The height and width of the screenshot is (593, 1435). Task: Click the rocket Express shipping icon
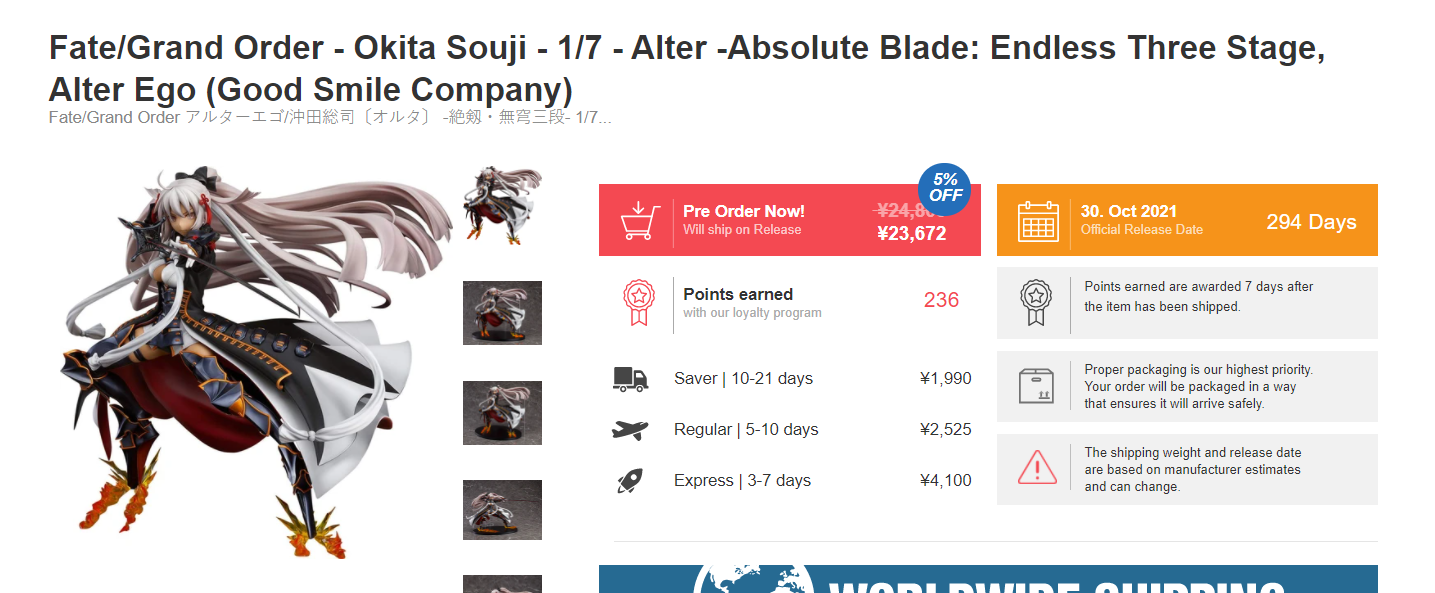pos(629,481)
